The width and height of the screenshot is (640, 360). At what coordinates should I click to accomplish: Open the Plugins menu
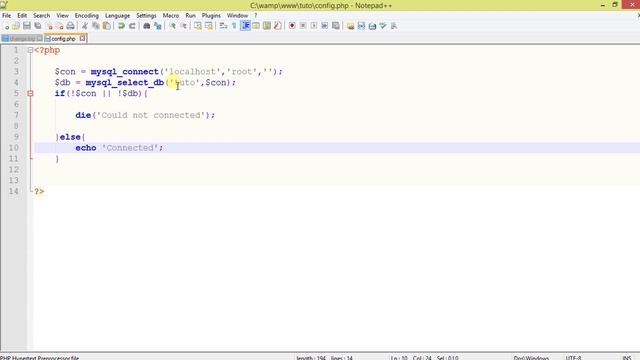click(x=211, y=16)
